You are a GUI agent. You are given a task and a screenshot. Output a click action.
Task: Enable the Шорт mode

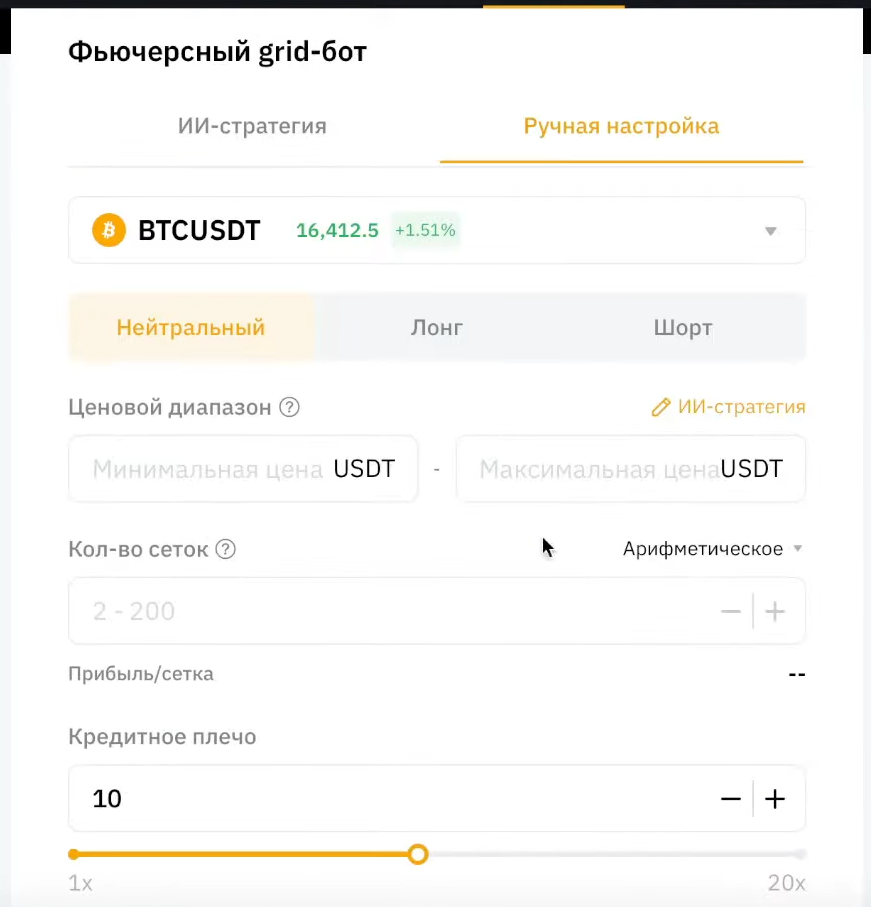[683, 327]
